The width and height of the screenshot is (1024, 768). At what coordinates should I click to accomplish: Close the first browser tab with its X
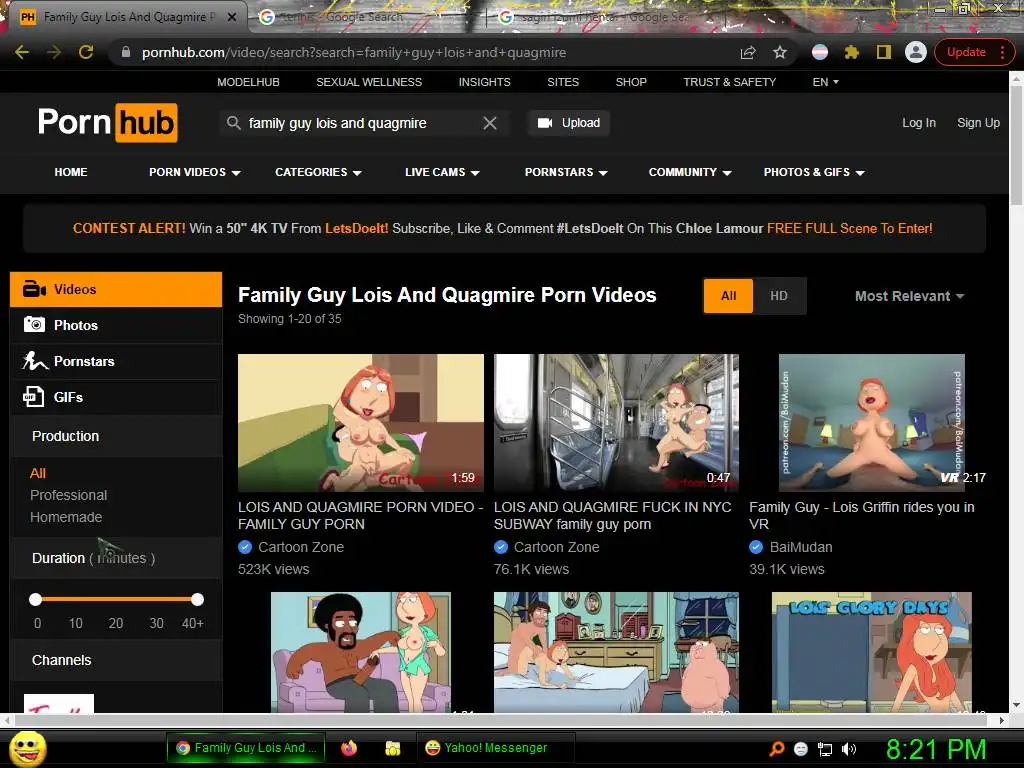click(232, 17)
